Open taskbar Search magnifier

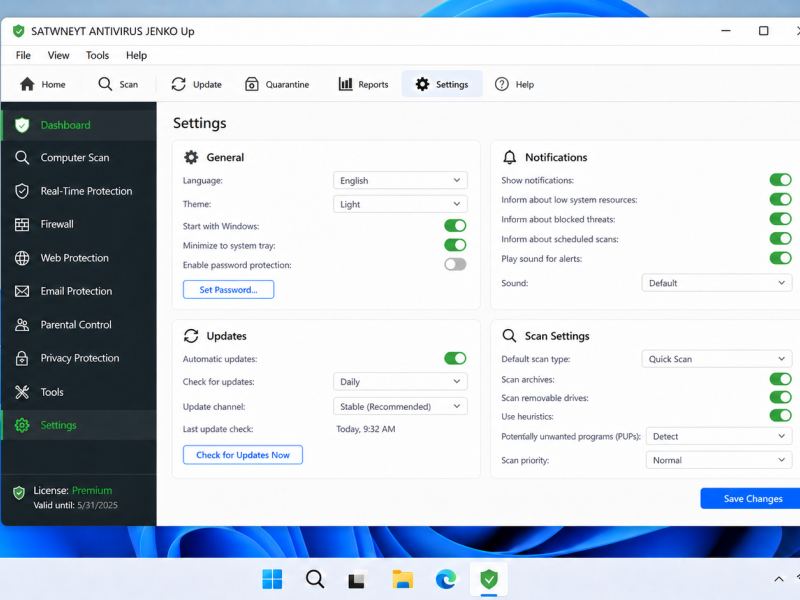315,579
